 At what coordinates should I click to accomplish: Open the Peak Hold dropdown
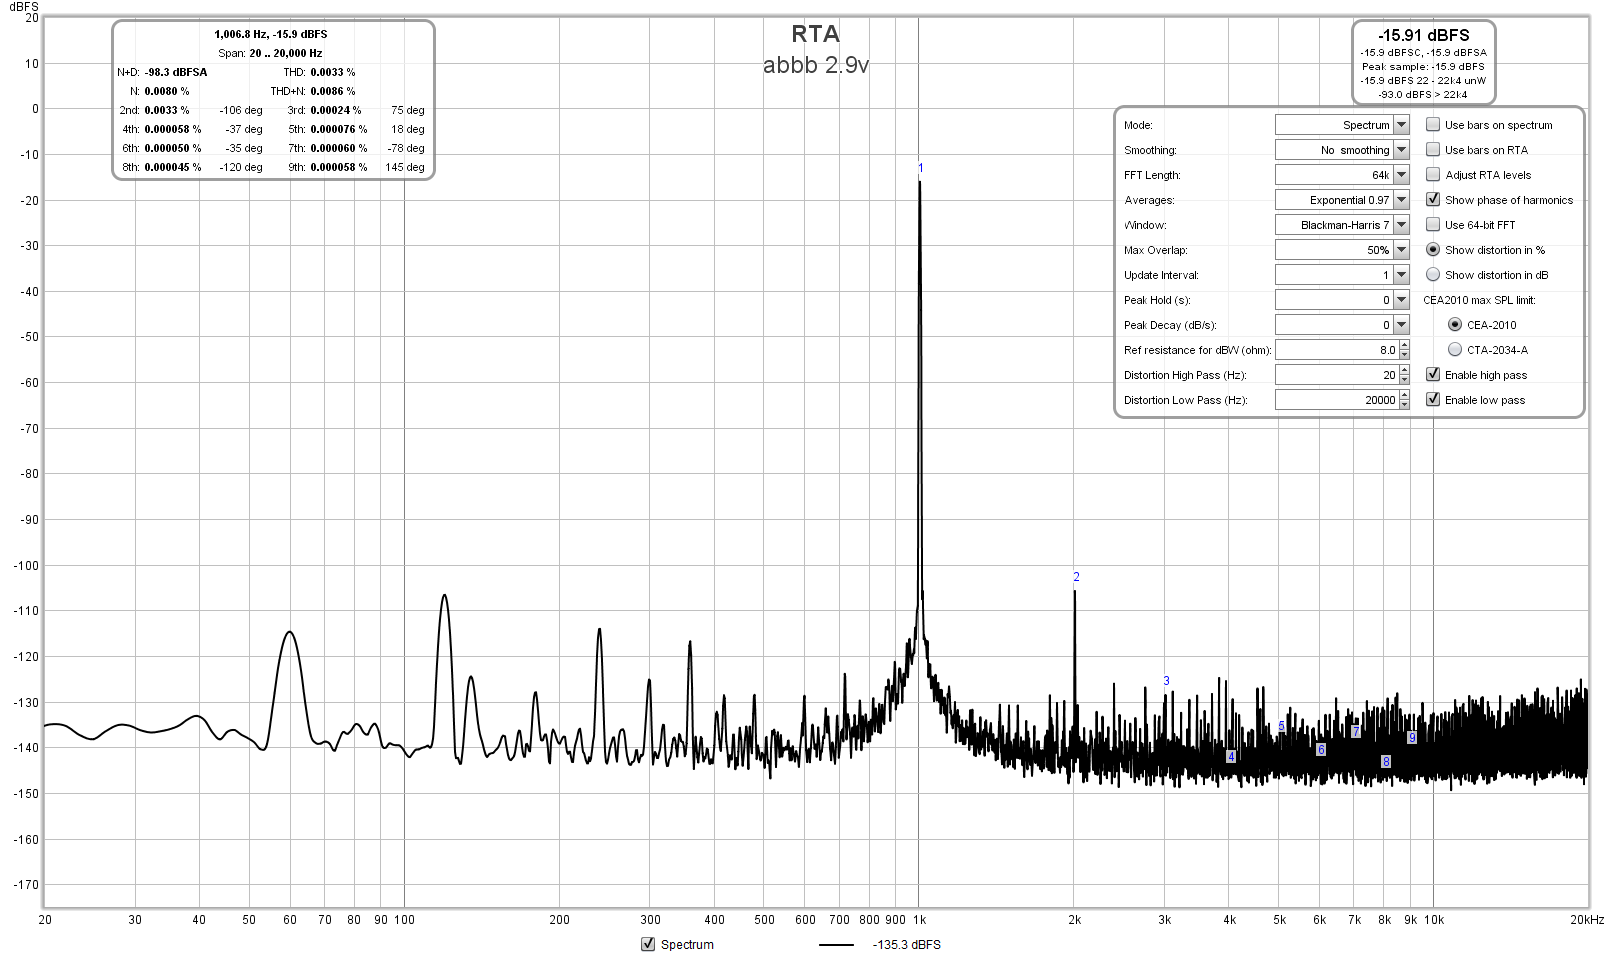(1401, 300)
